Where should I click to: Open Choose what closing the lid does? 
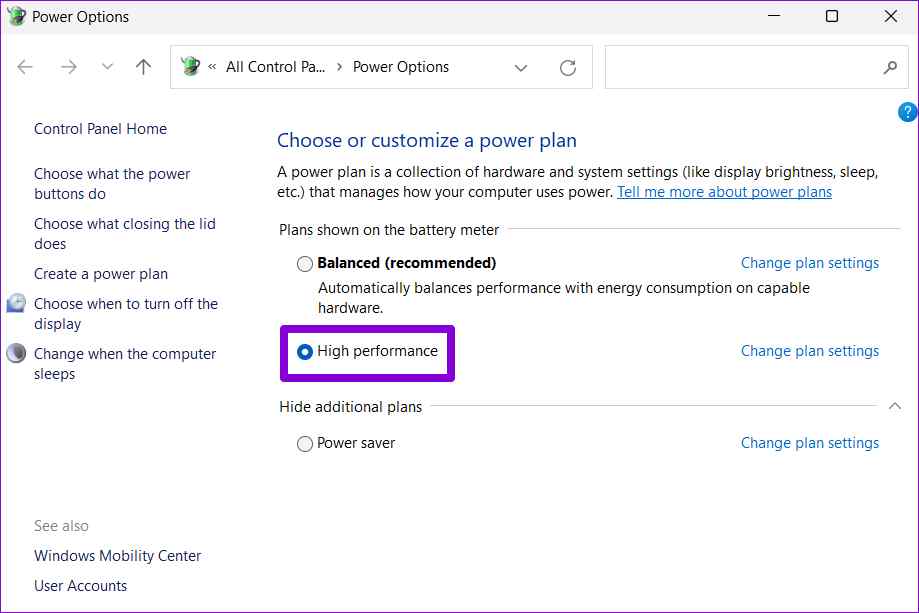point(125,234)
